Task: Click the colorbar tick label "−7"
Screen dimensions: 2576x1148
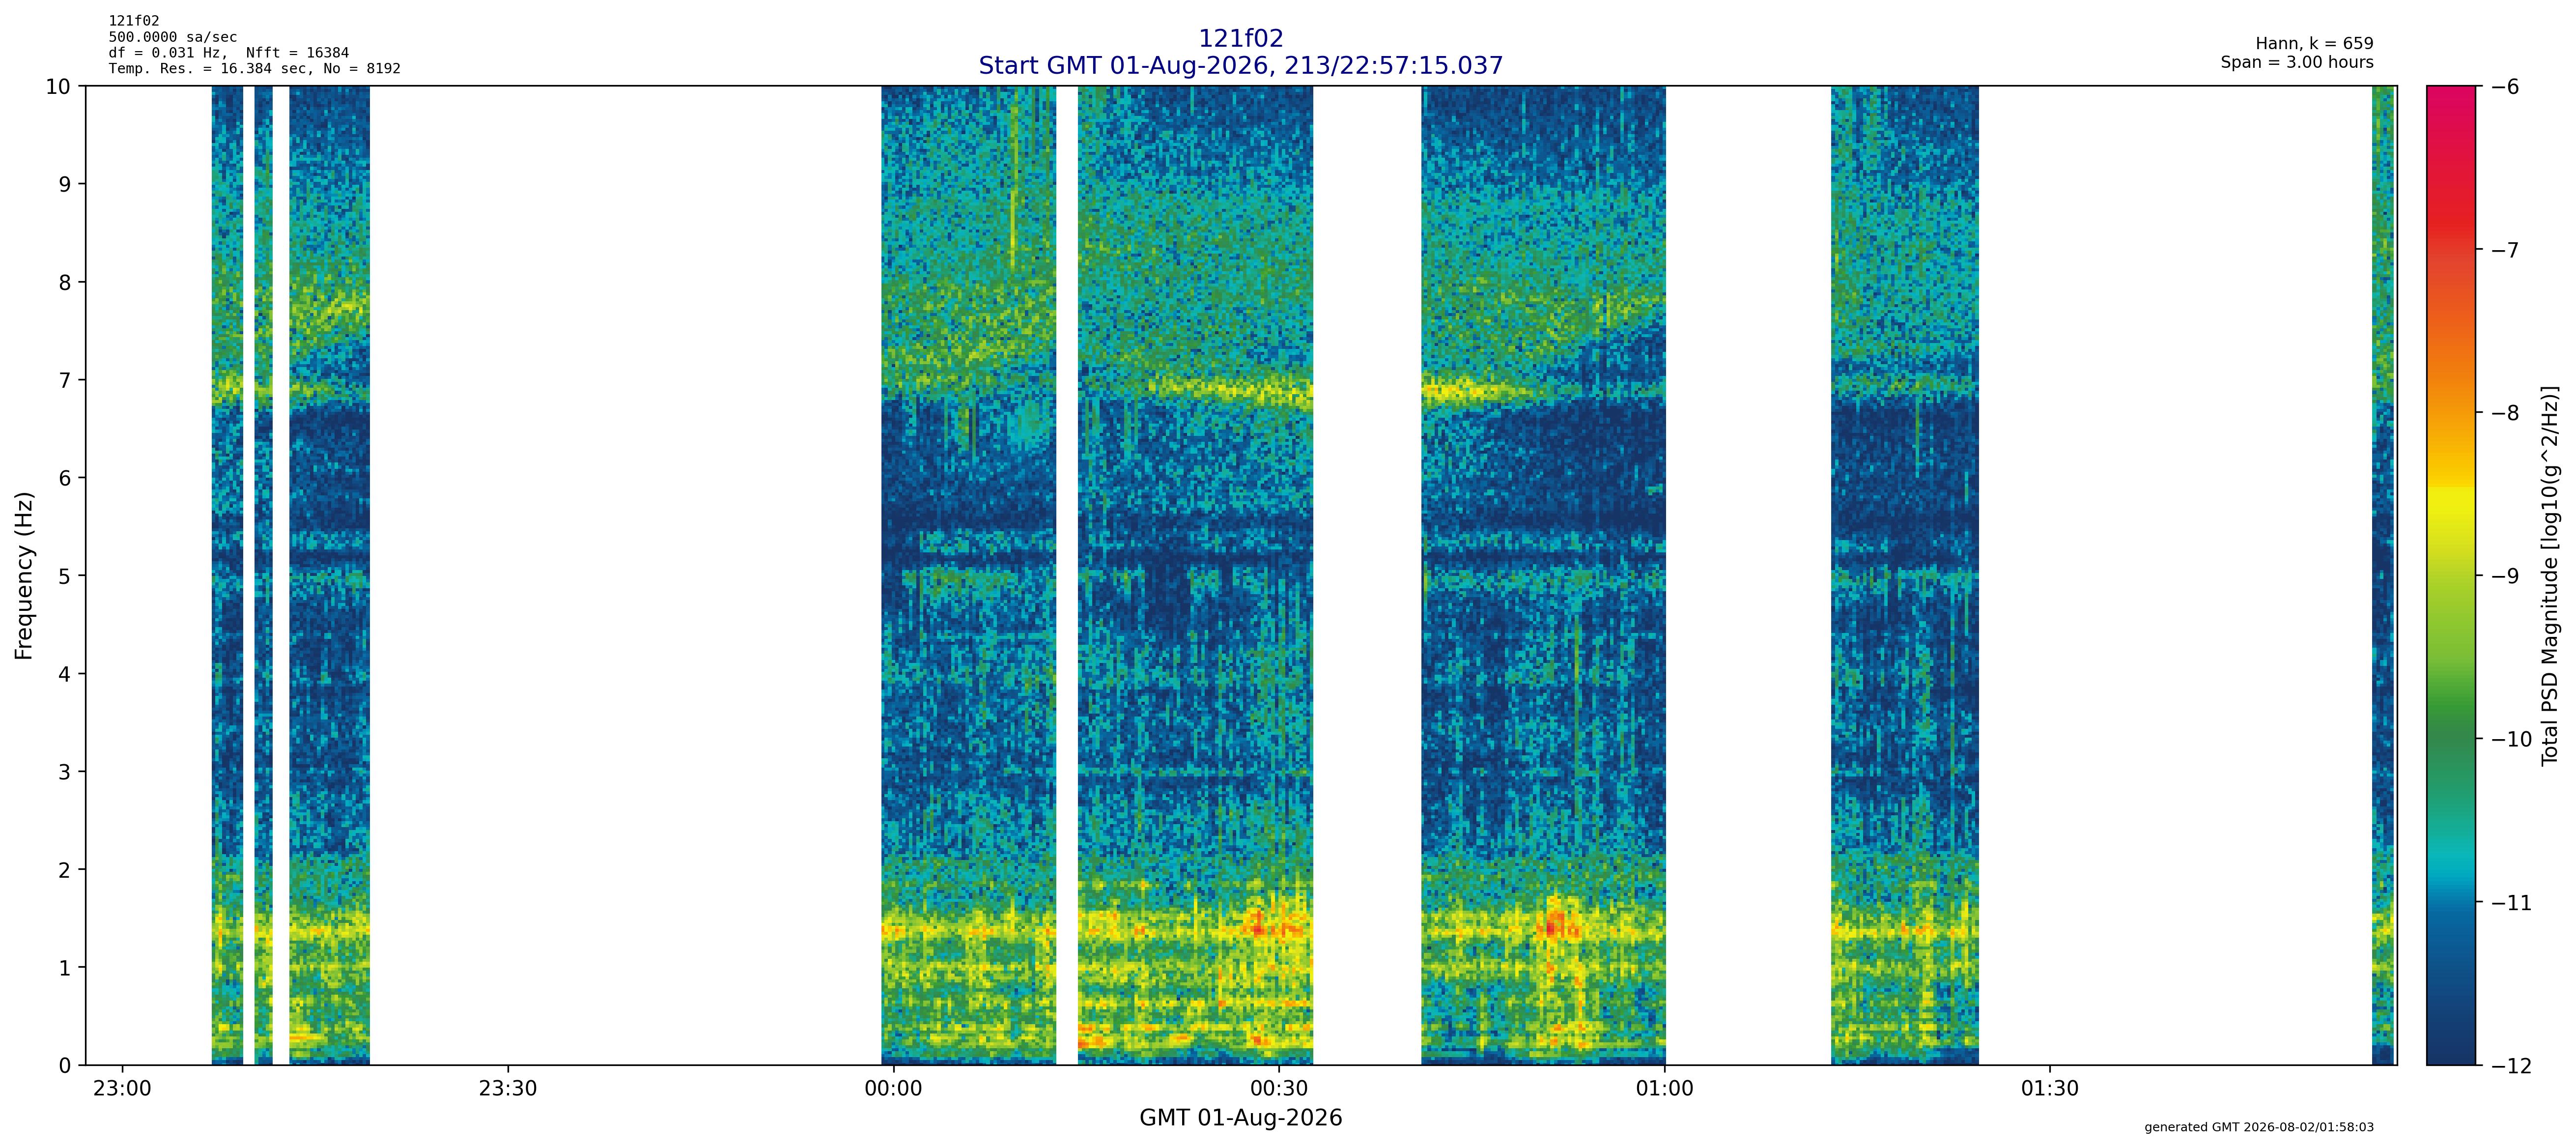Action: click(2504, 250)
